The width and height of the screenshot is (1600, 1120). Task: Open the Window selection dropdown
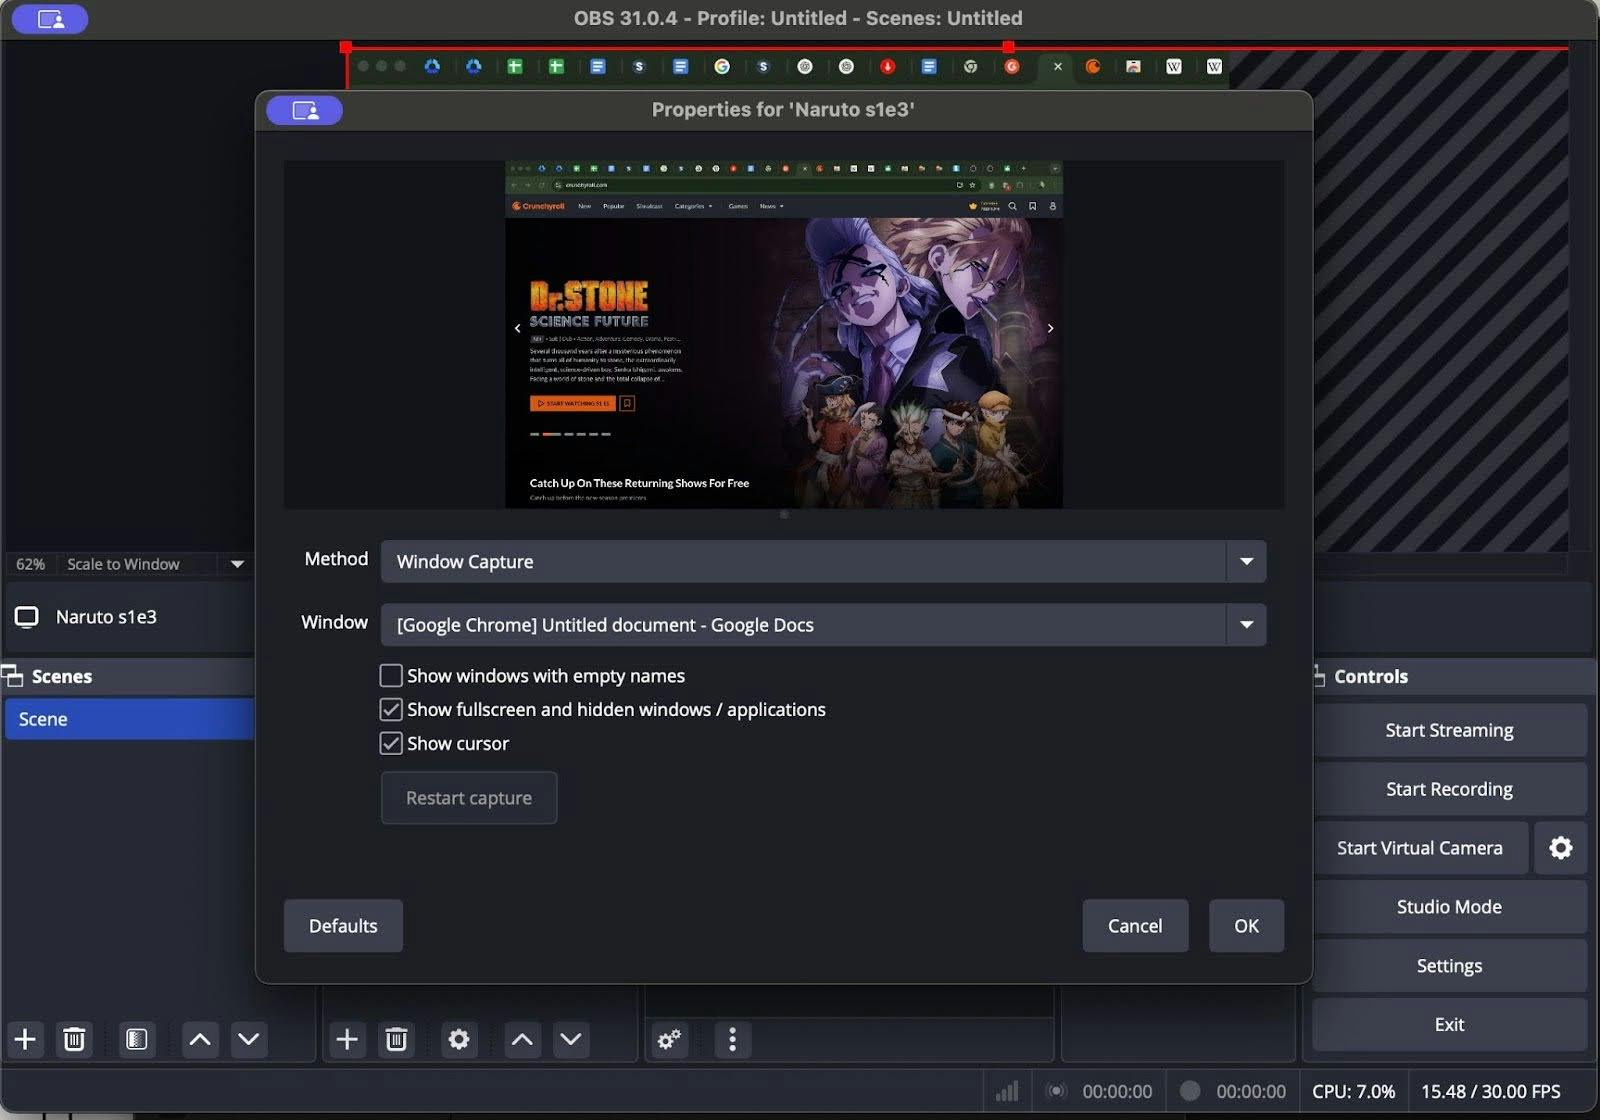tap(823, 625)
